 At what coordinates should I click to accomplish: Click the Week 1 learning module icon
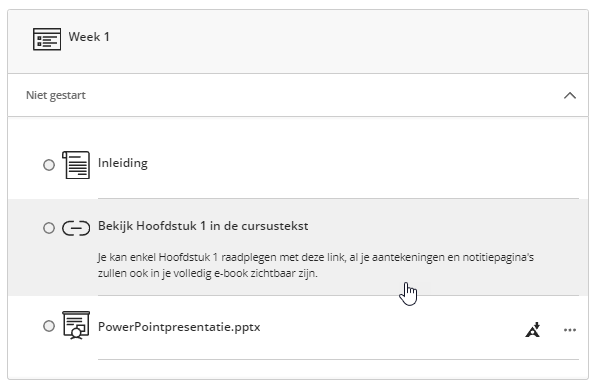click(47, 39)
